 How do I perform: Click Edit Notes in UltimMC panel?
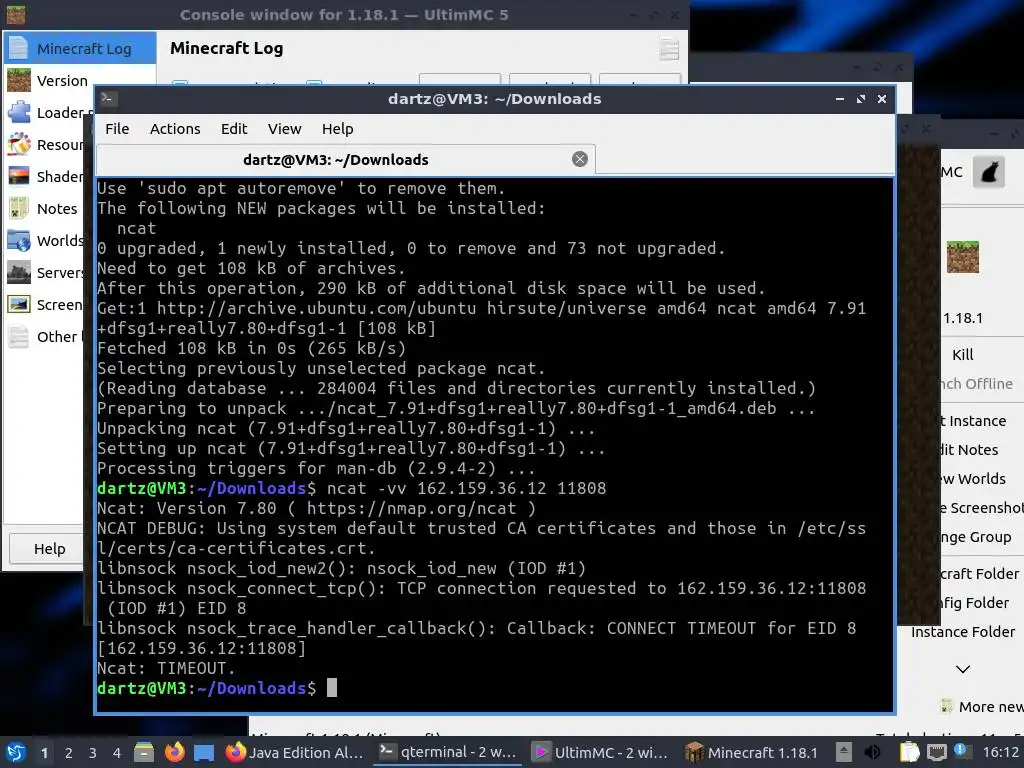[970, 450]
